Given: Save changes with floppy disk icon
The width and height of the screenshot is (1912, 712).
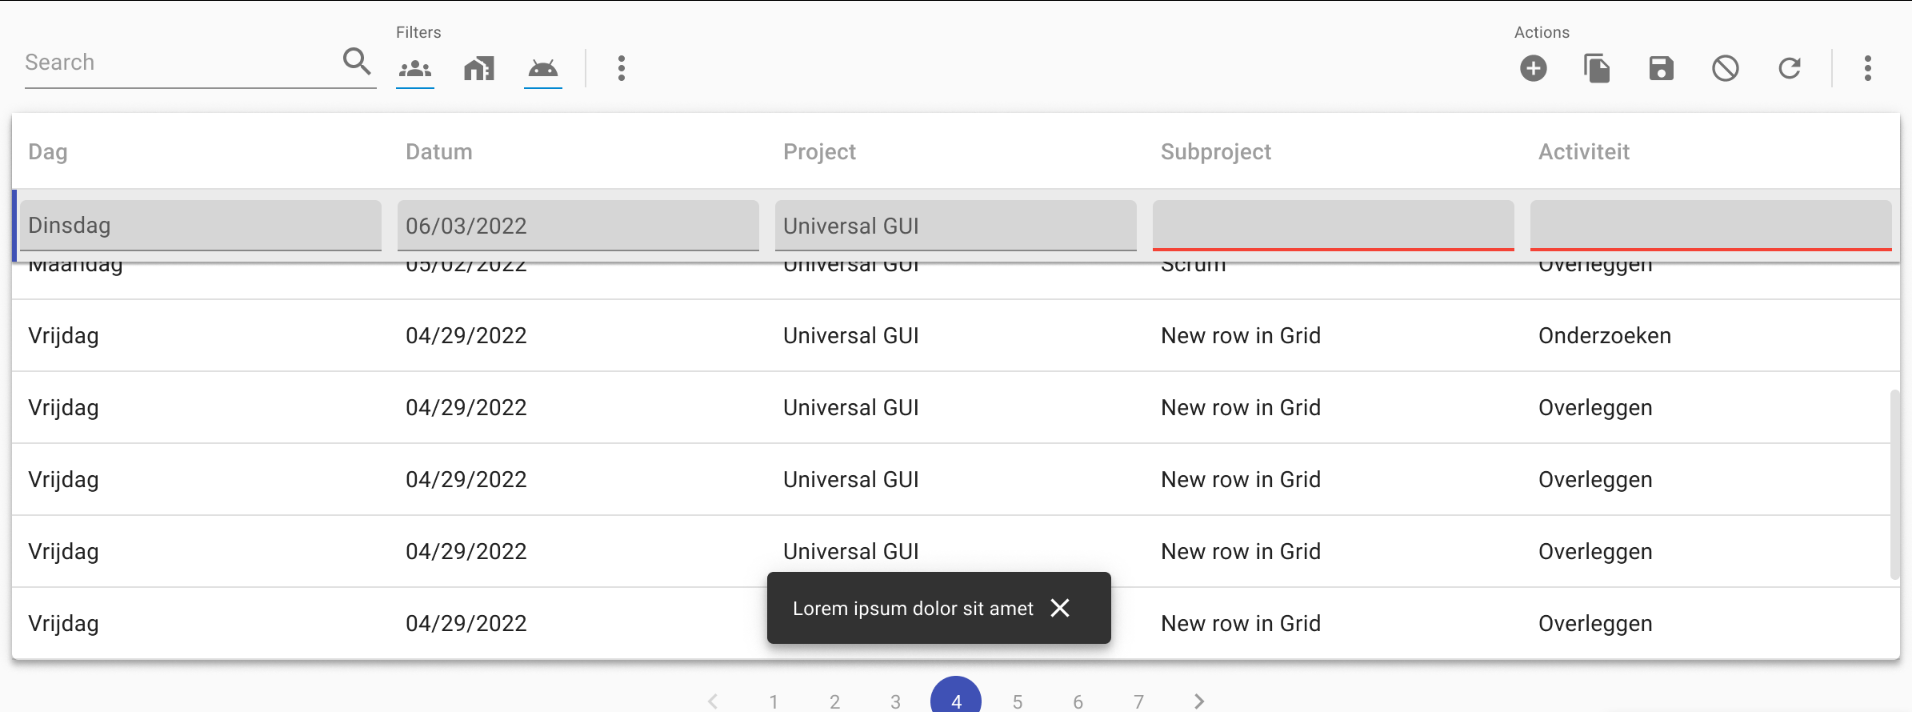Looking at the screenshot, I should tap(1662, 68).
